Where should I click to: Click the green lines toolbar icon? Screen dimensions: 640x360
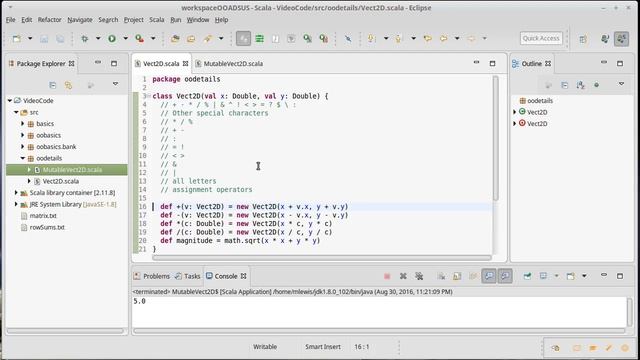[x=260, y=39]
